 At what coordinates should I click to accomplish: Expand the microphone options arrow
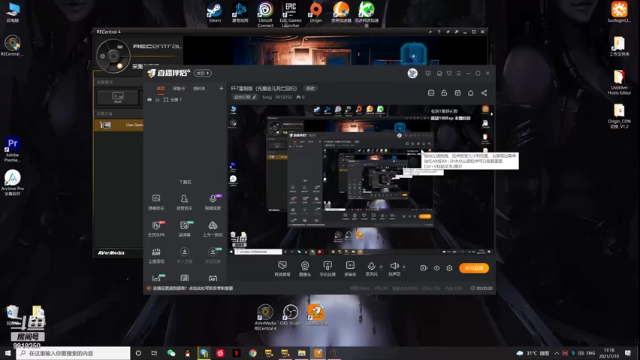point(381,267)
